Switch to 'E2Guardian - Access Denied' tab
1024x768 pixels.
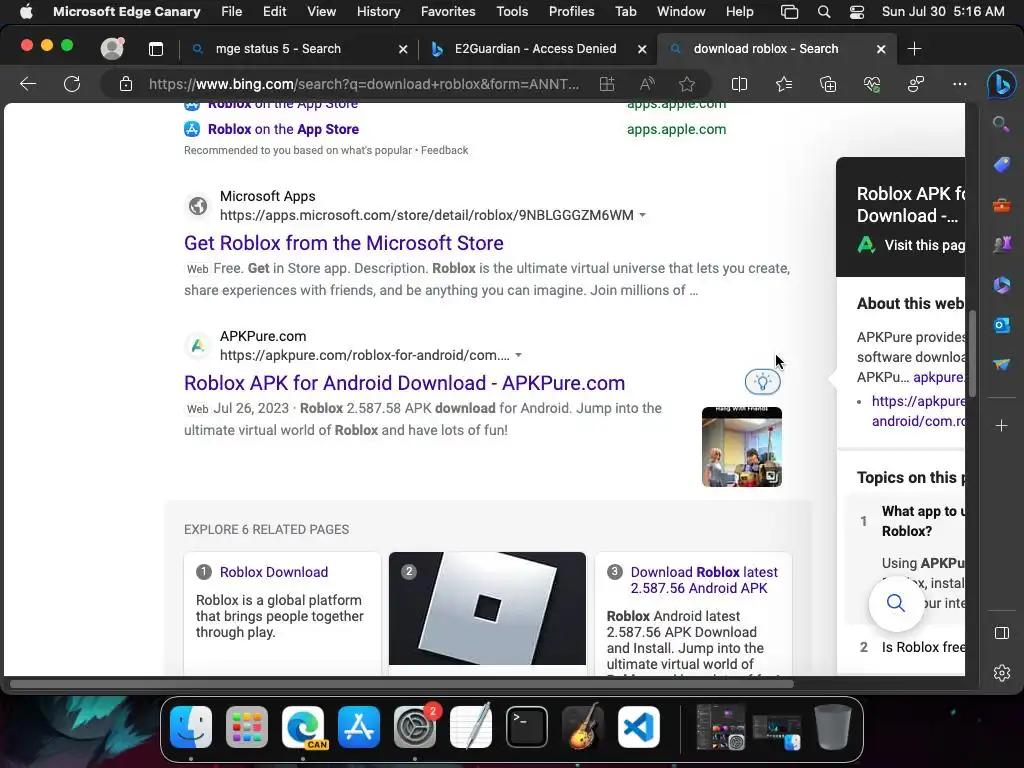(x=536, y=49)
